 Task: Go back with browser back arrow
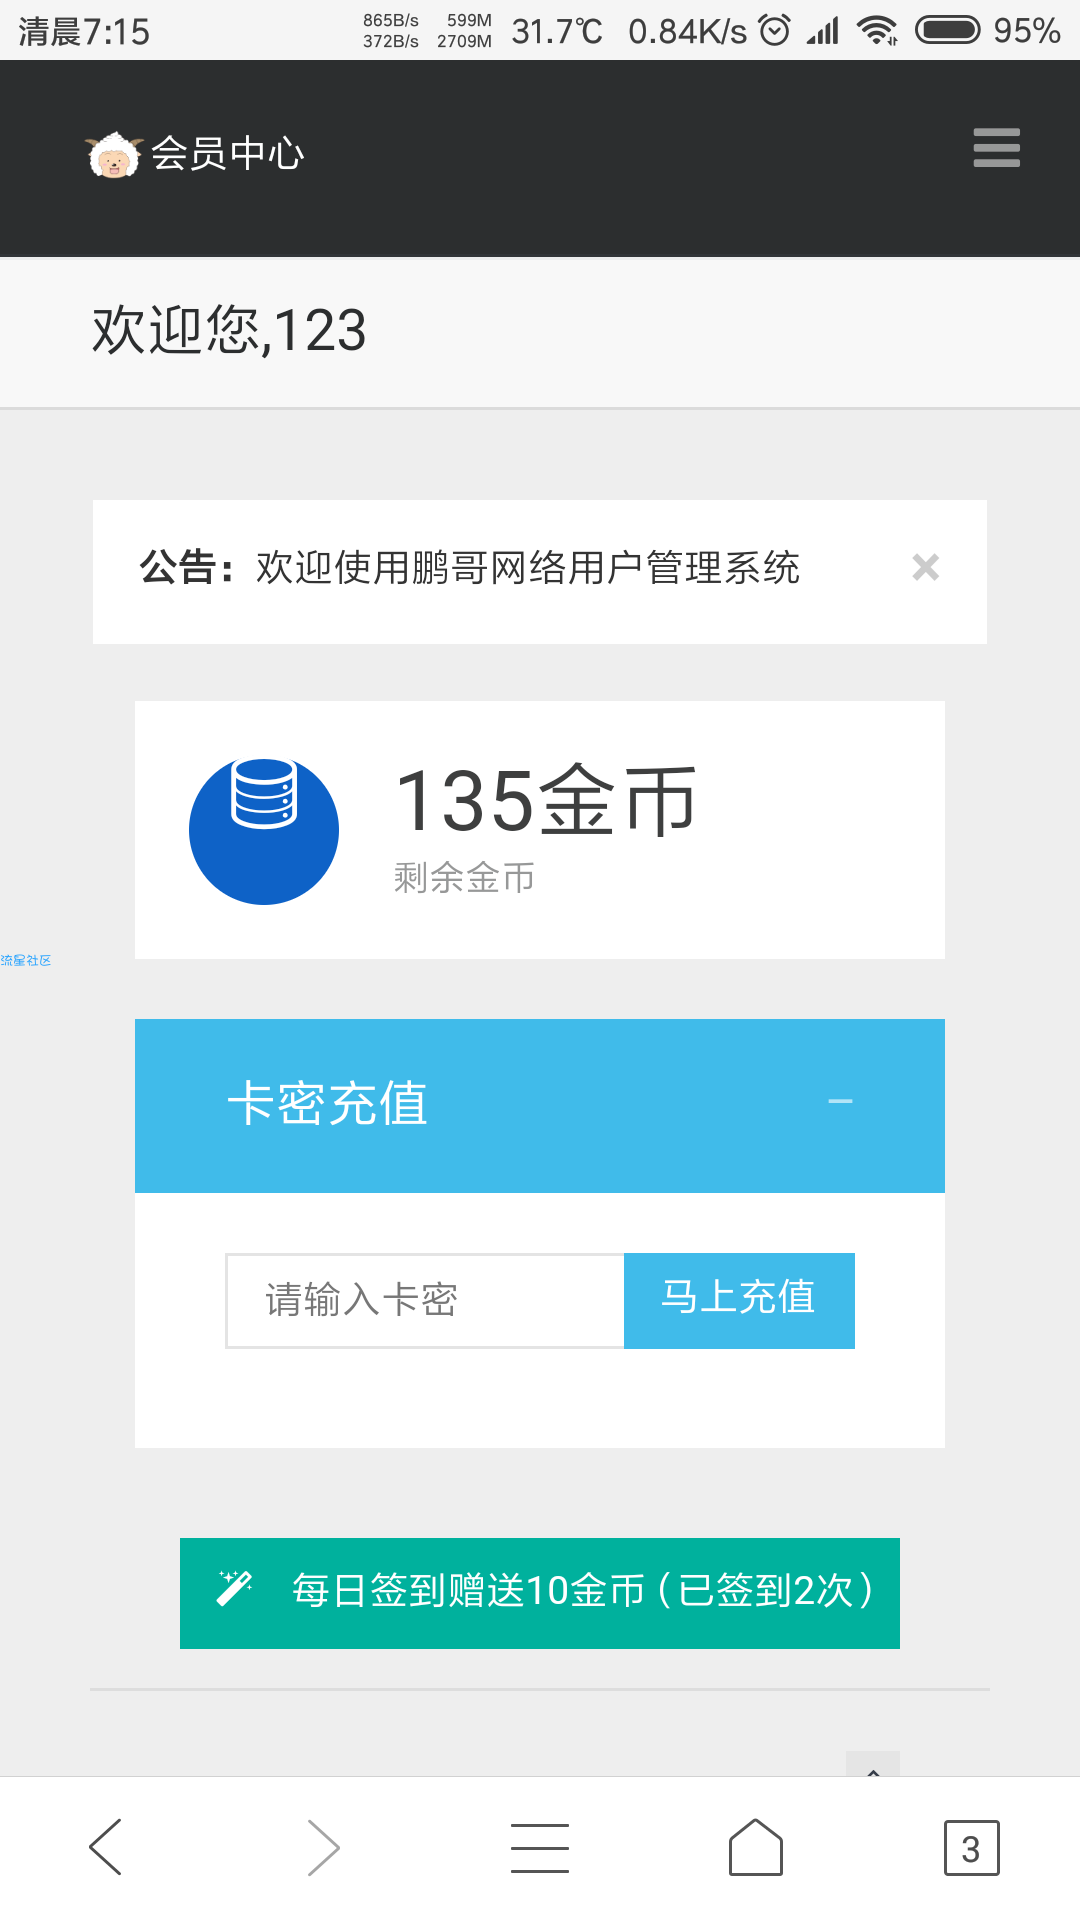click(106, 1847)
